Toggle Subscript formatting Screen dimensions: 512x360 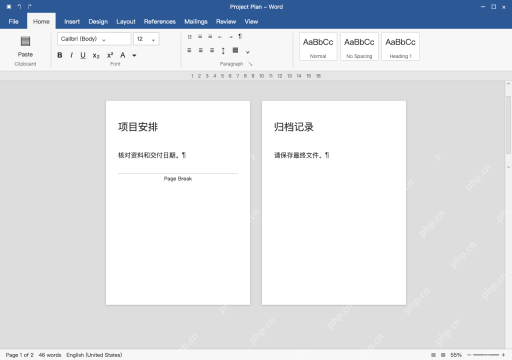pos(96,56)
